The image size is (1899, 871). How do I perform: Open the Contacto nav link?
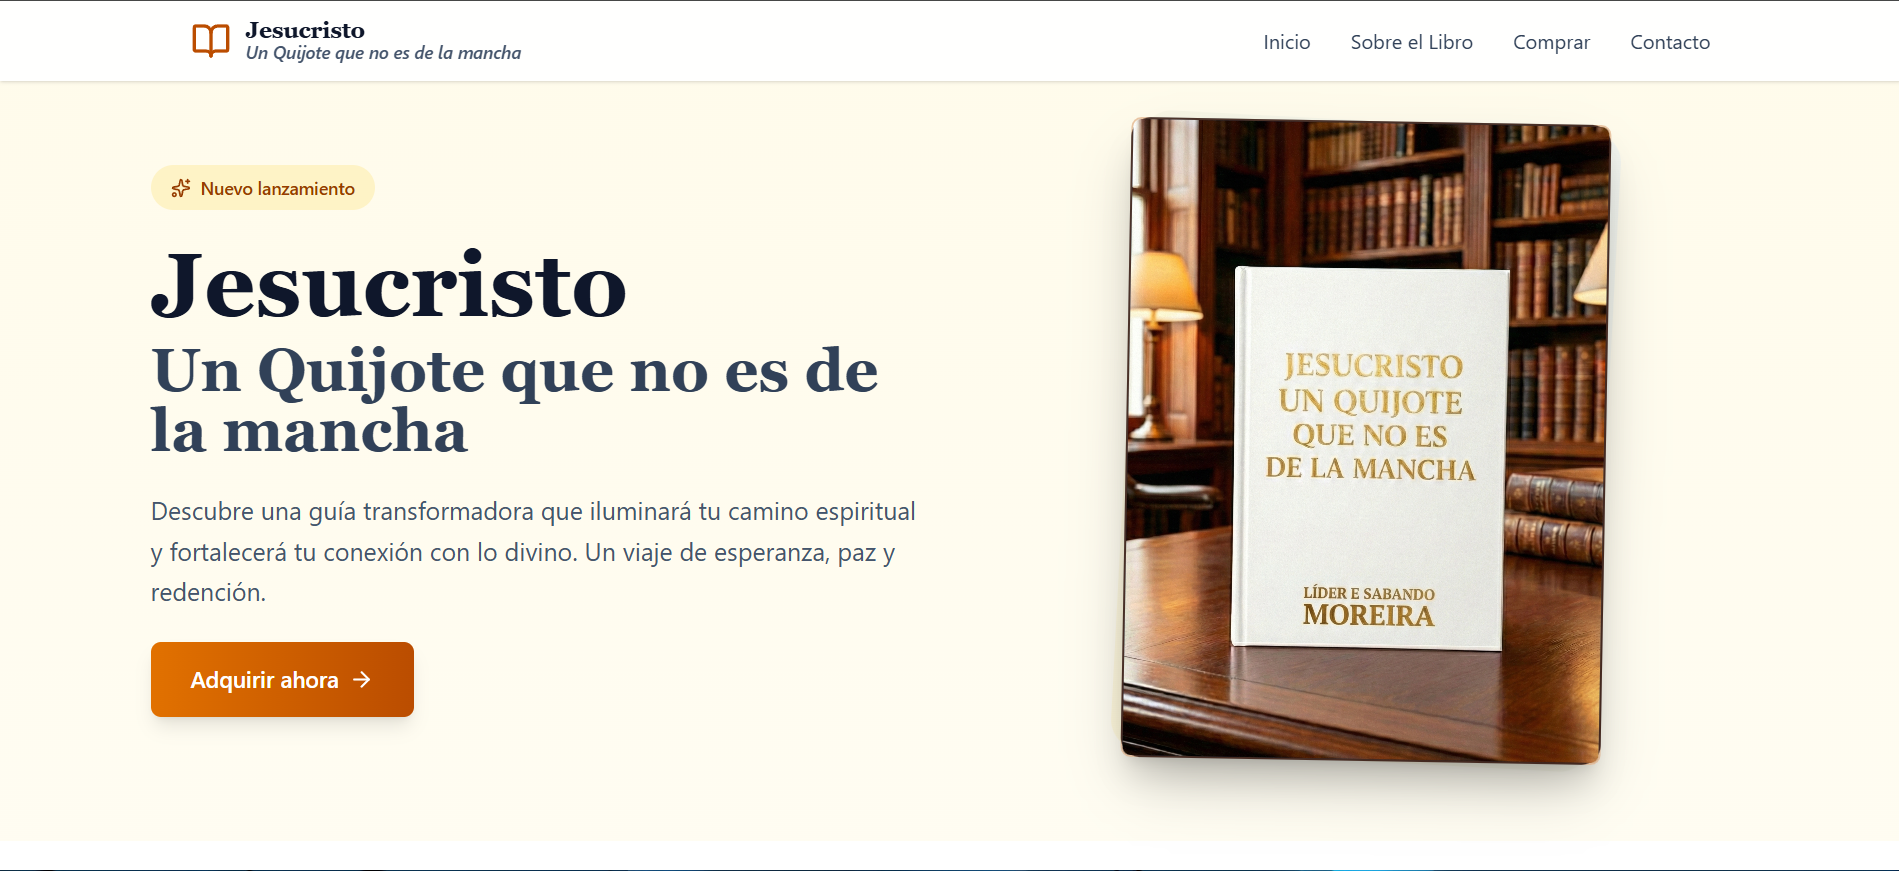(x=1669, y=42)
